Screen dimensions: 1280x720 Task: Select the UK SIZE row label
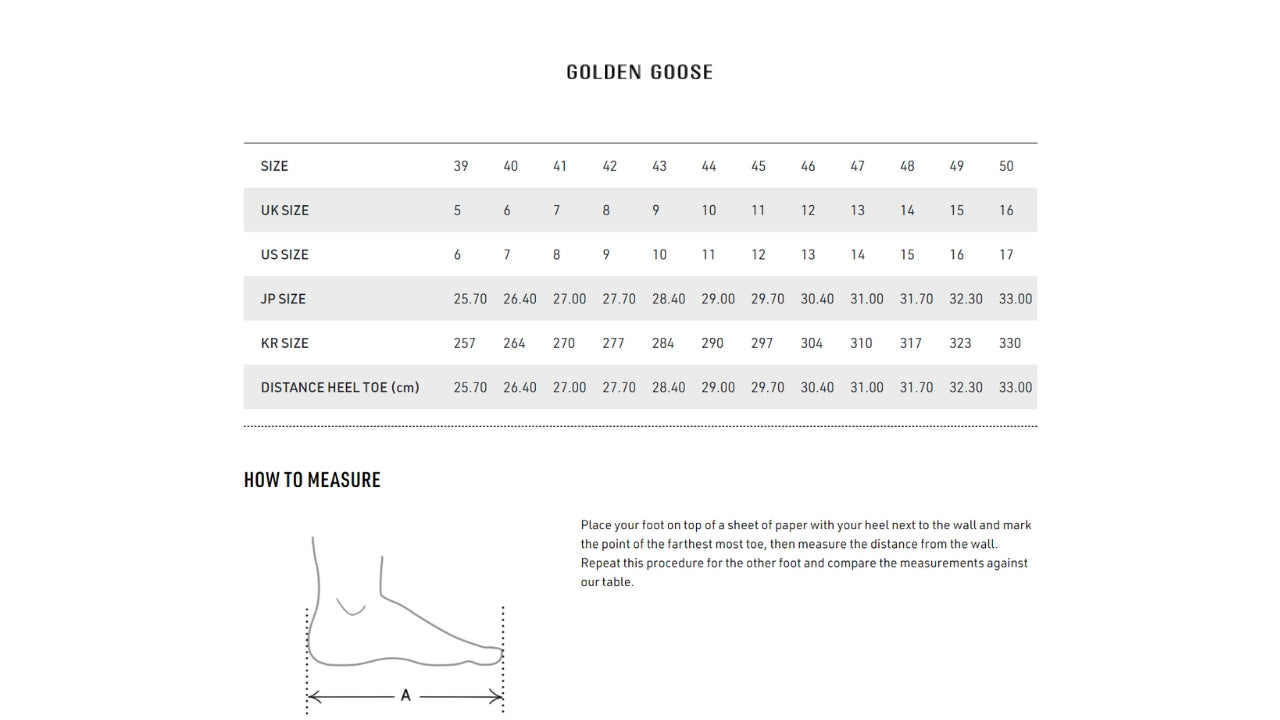coord(285,210)
